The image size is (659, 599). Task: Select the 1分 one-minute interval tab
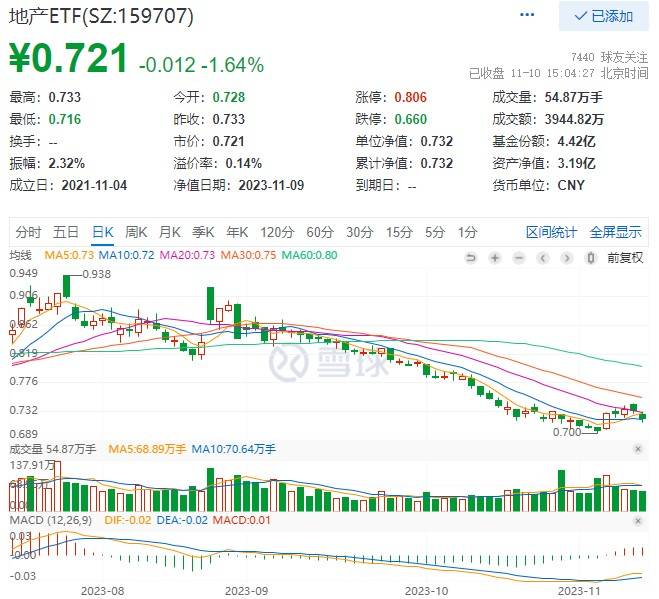[467, 233]
